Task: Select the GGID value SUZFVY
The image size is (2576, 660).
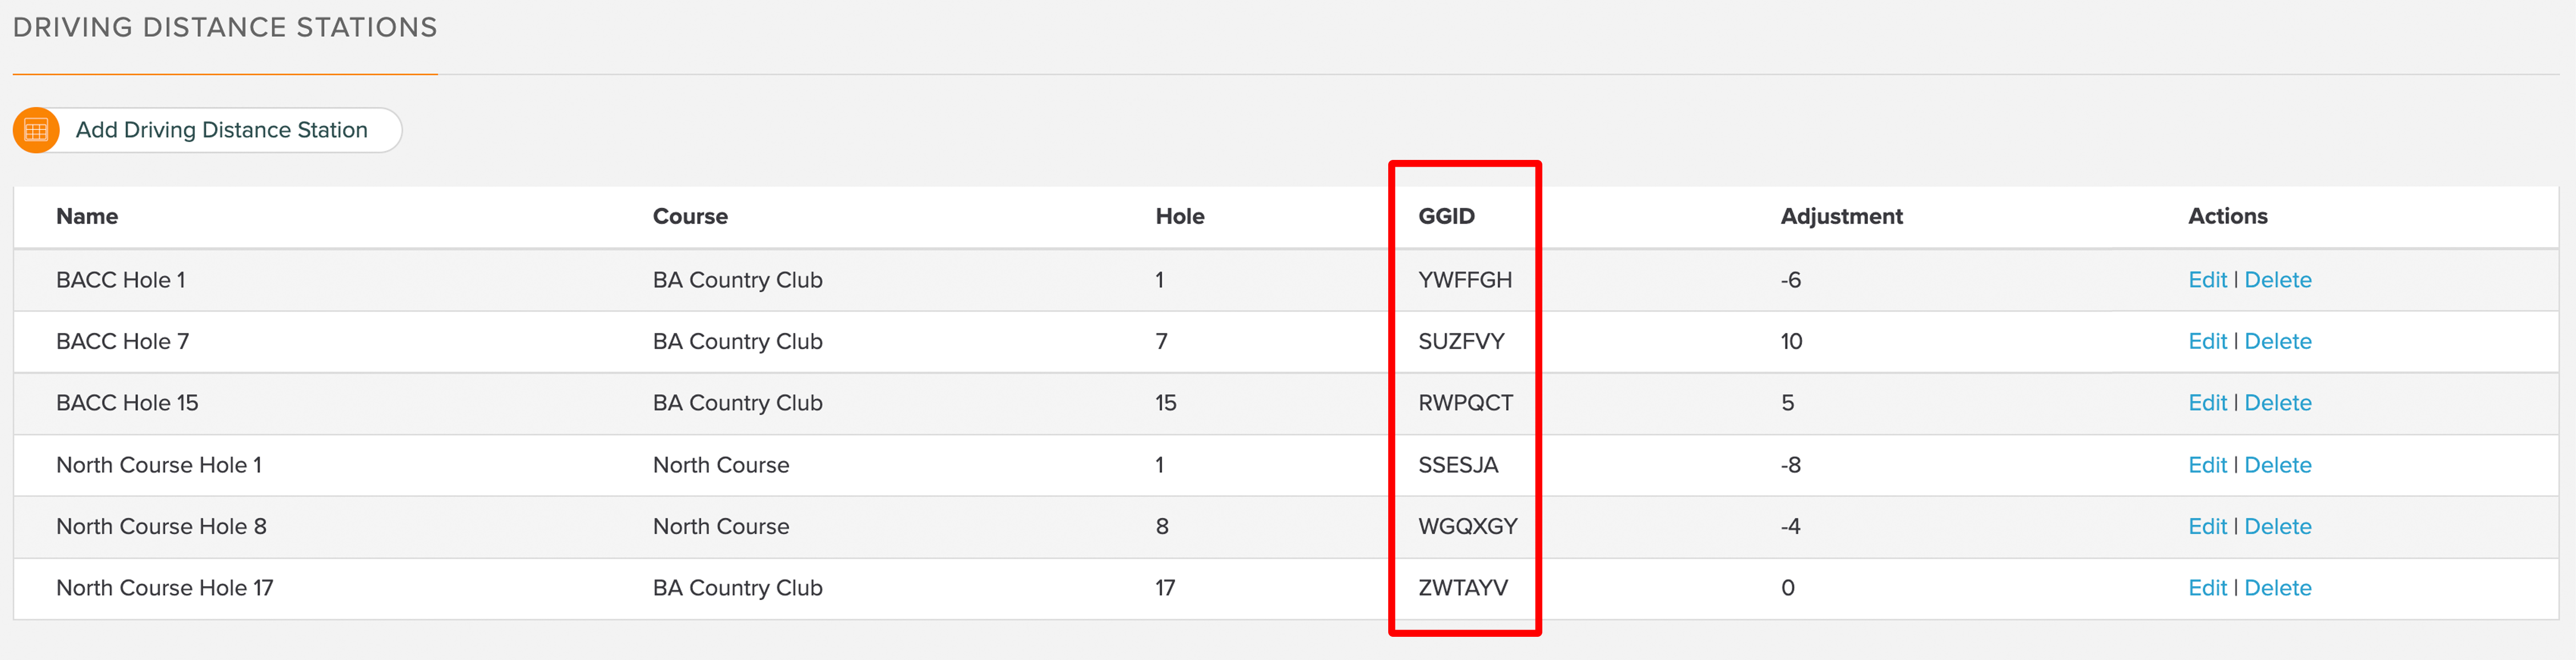Action: (x=1461, y=341)
